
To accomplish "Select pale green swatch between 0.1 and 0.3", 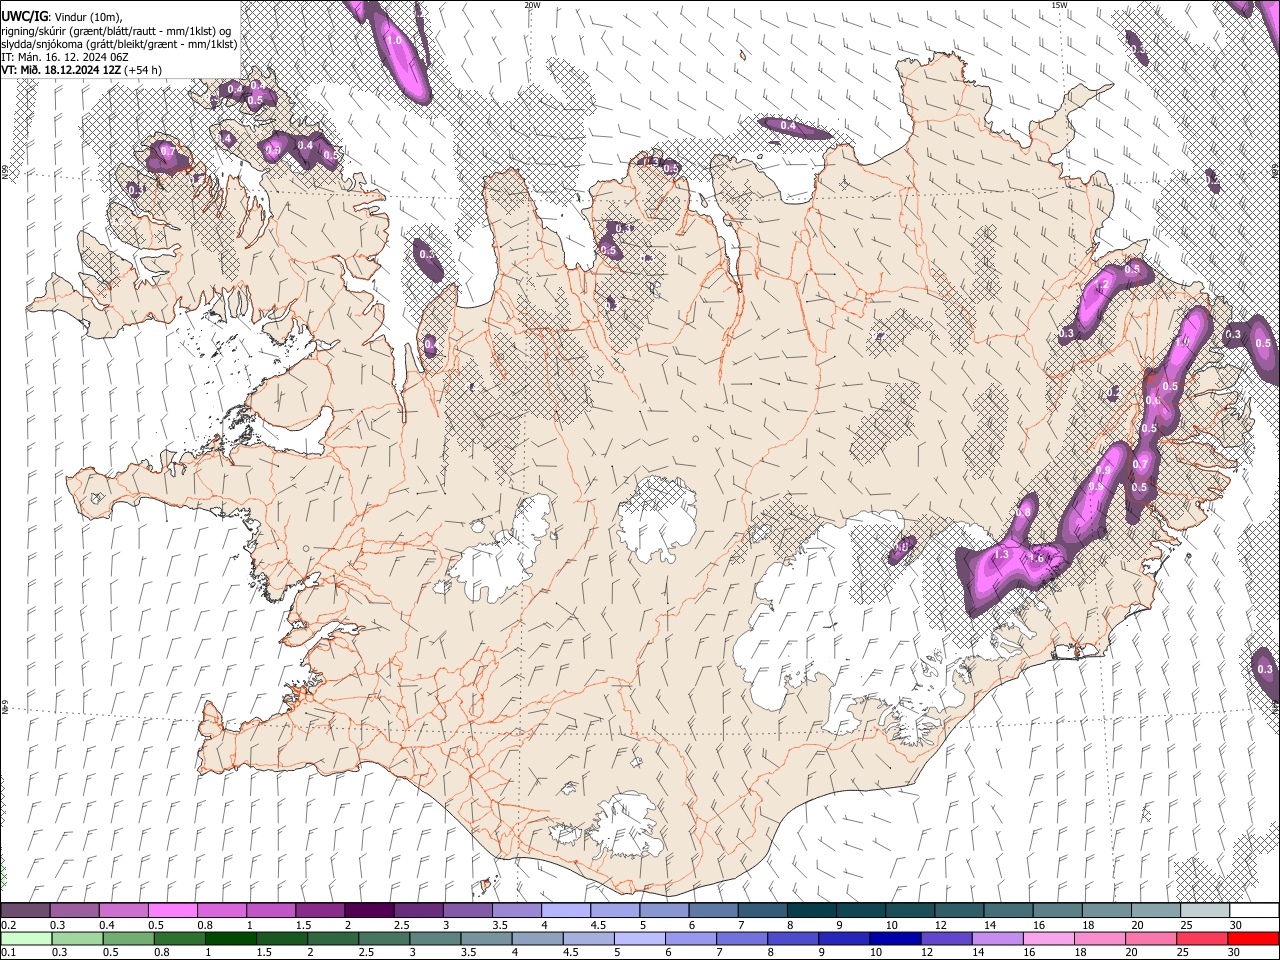I will [x=27, y=938].
